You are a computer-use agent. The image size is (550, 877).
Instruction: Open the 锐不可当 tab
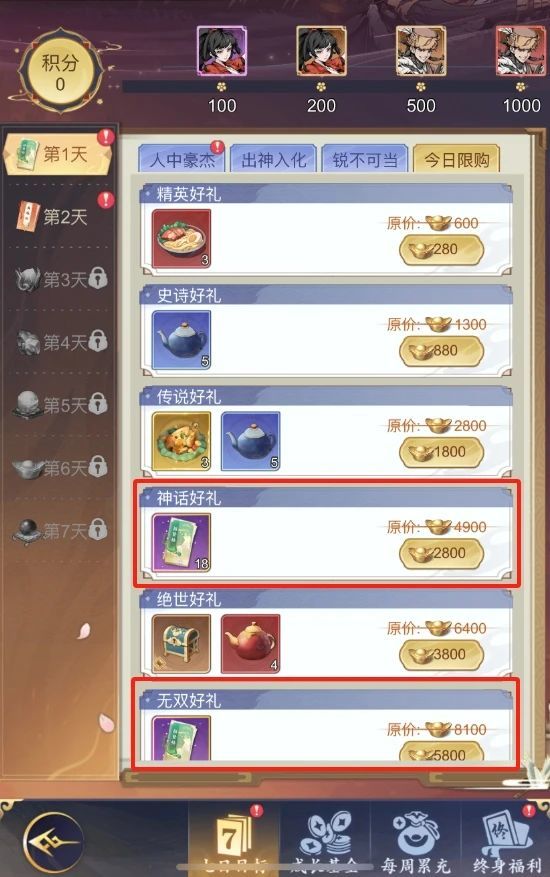365,160
